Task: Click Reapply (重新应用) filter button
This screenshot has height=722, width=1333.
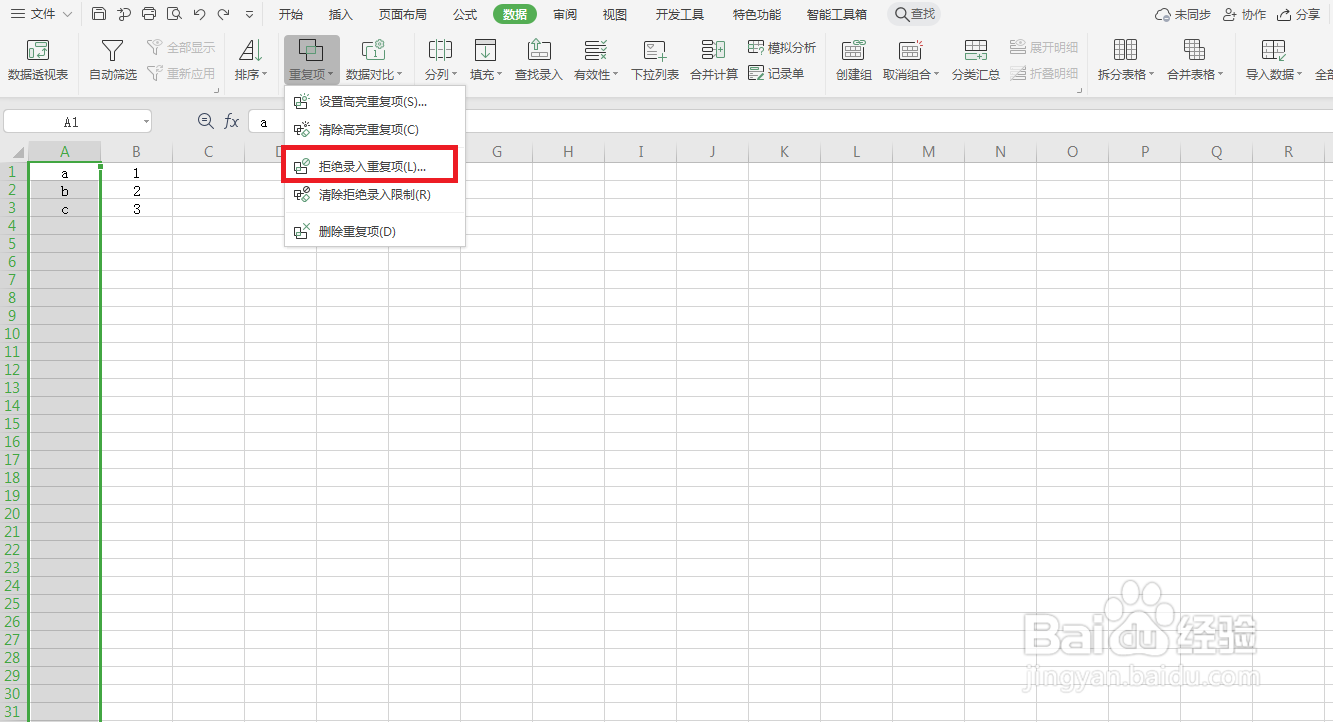Action: 181,73
